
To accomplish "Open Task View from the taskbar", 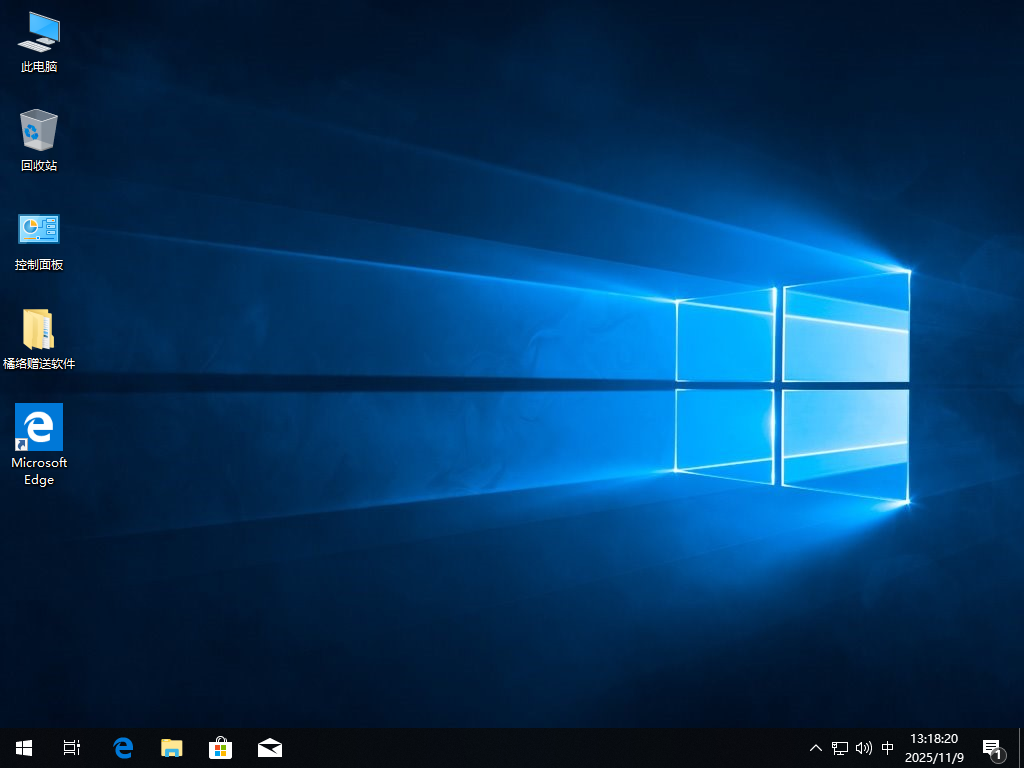I will (x=72, y=747).
